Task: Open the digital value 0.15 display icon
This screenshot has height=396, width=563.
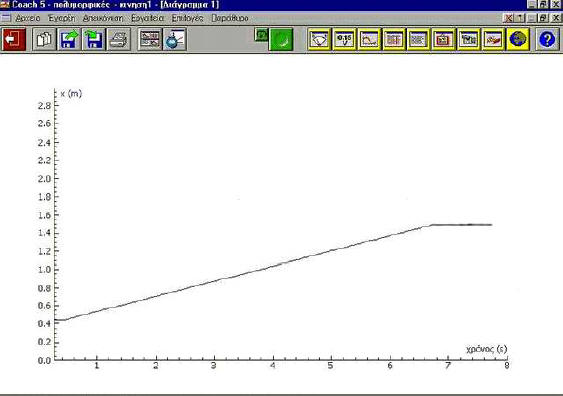Action: pyautogui.click(x=344, y=39)
